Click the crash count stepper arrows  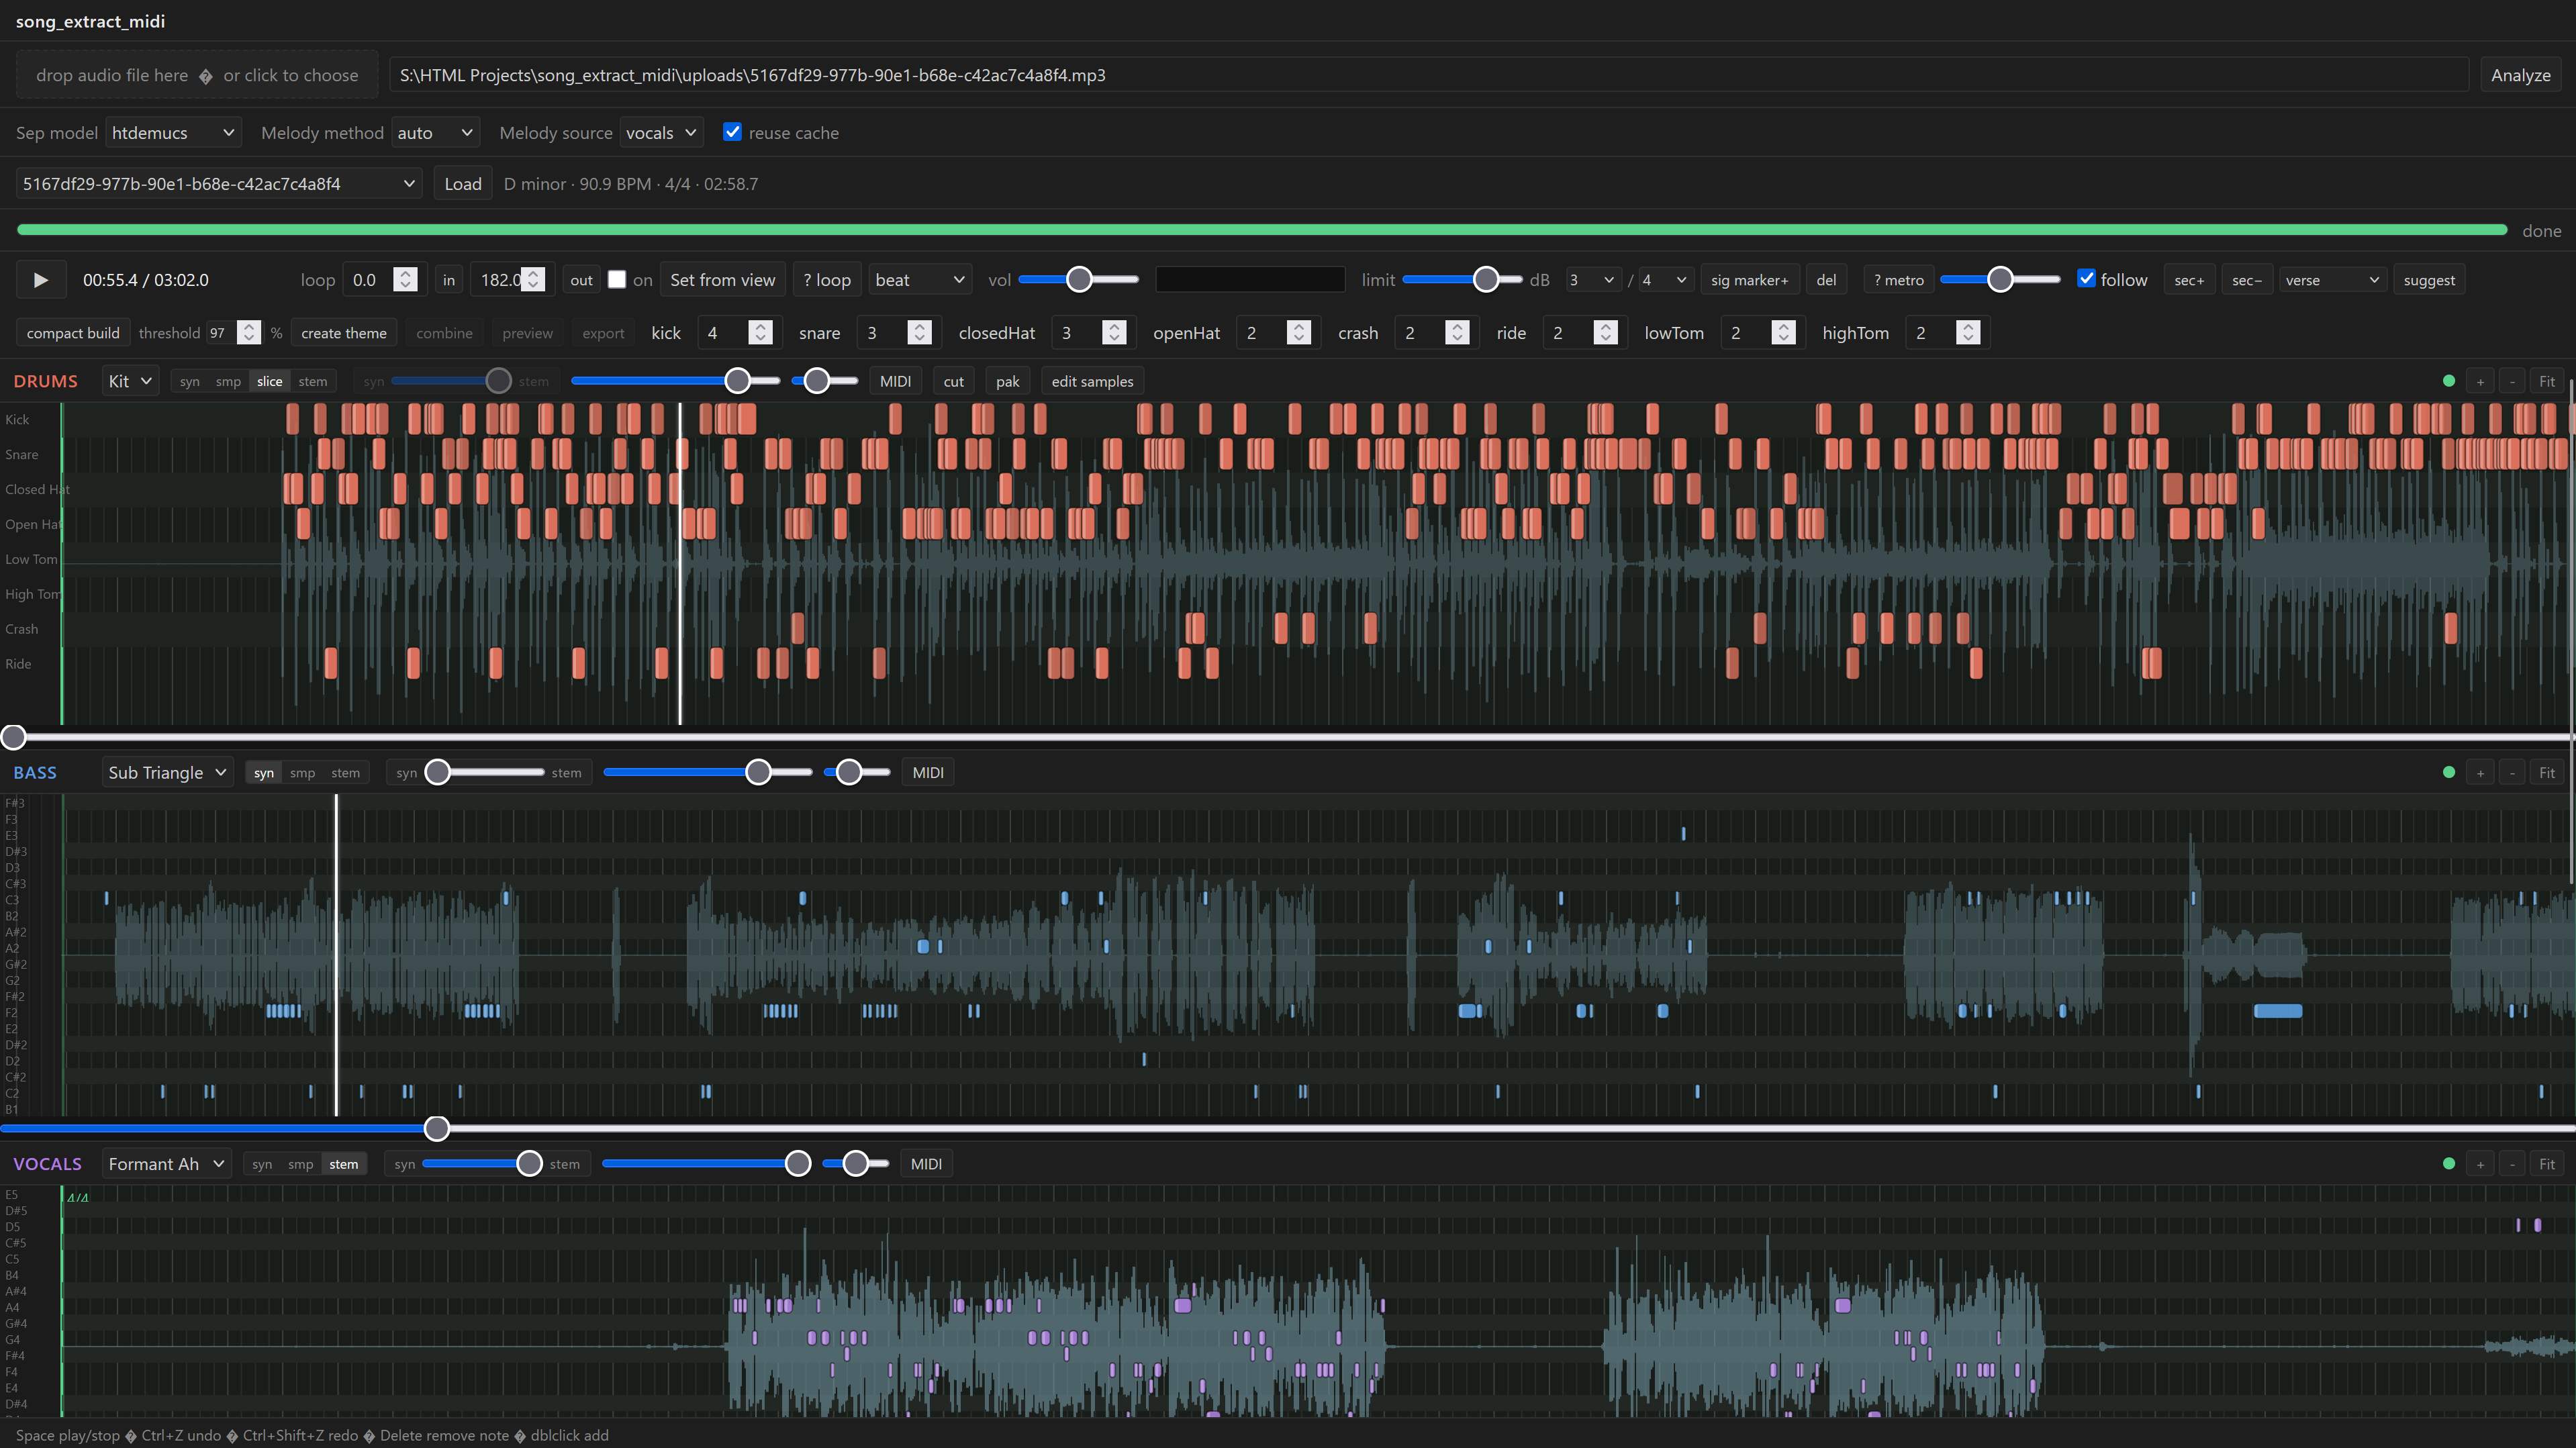(x=1457, y=333)
